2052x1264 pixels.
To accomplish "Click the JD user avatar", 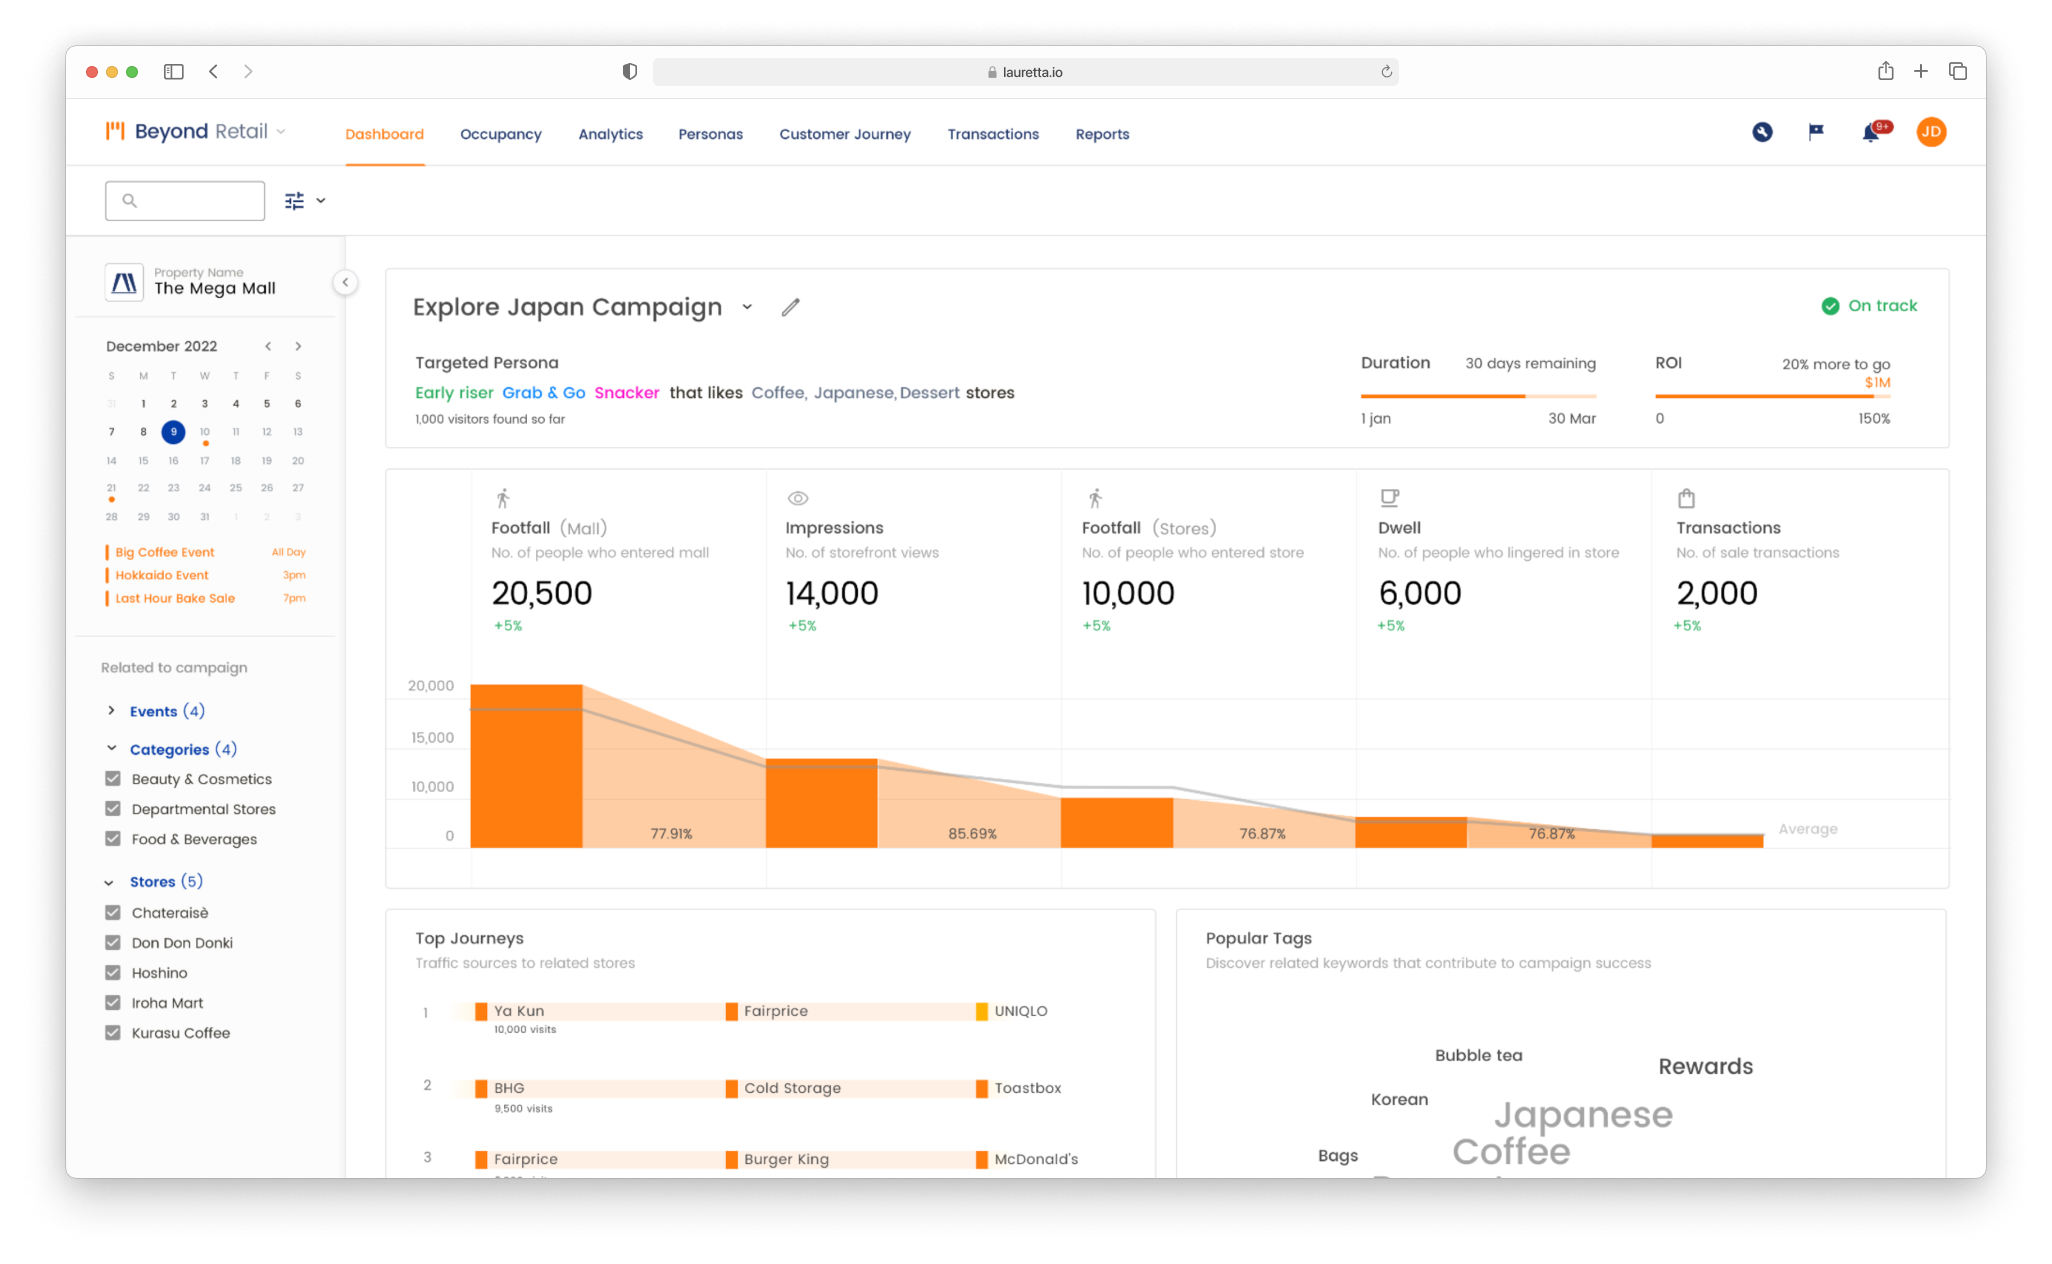I will point(1931,132).
